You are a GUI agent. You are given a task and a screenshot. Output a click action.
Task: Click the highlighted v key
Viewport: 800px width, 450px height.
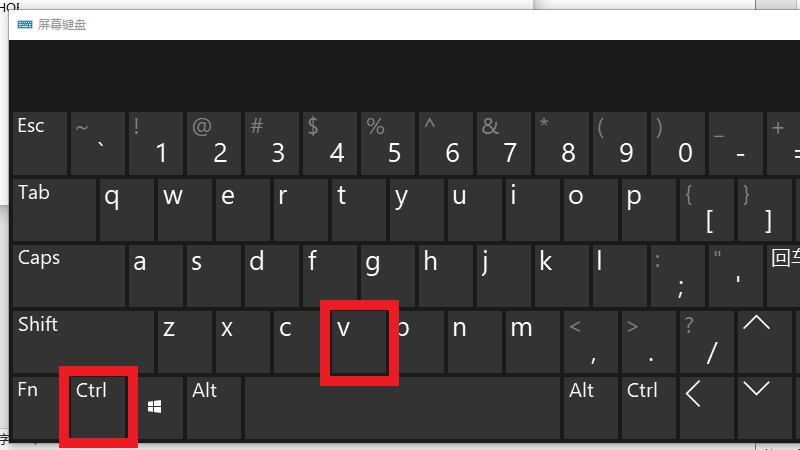tap(359, 342)
